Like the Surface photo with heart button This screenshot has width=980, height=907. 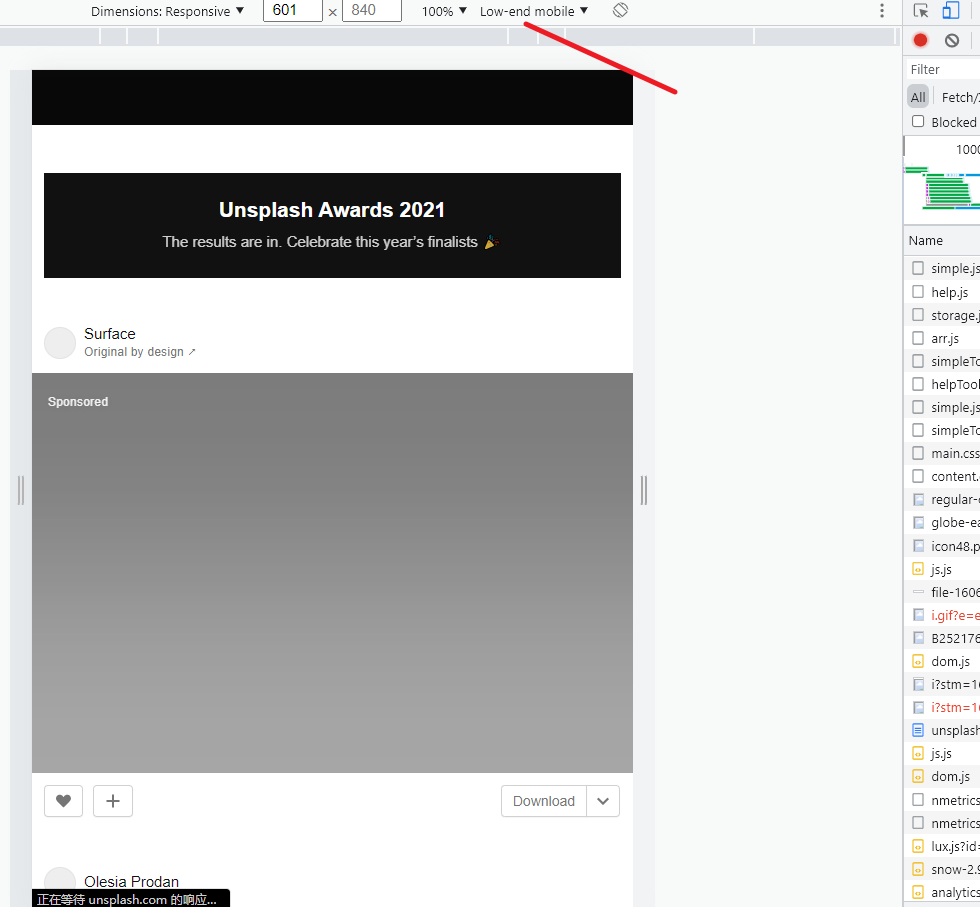click(x=63, y=801)
